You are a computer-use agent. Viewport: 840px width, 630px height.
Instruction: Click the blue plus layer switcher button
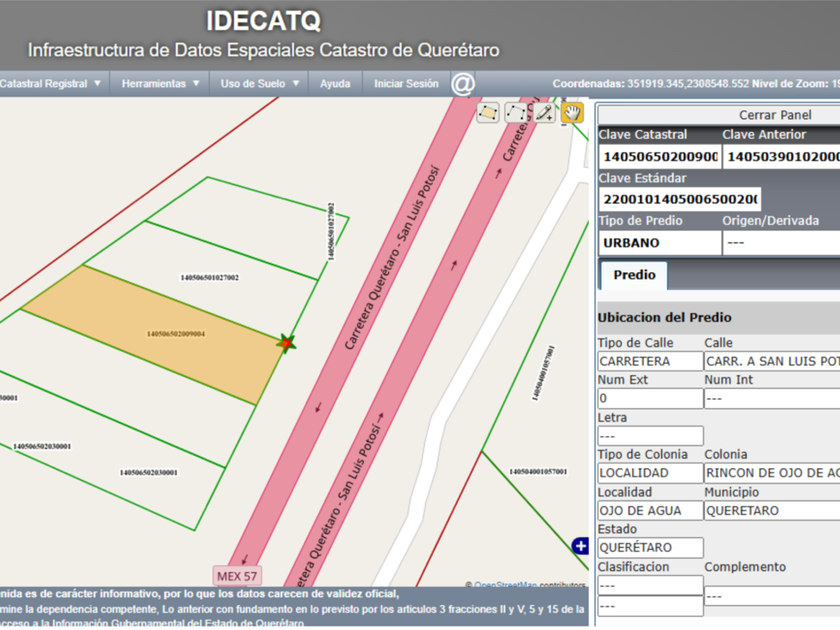pyautogui.click(x=580, y=545)
